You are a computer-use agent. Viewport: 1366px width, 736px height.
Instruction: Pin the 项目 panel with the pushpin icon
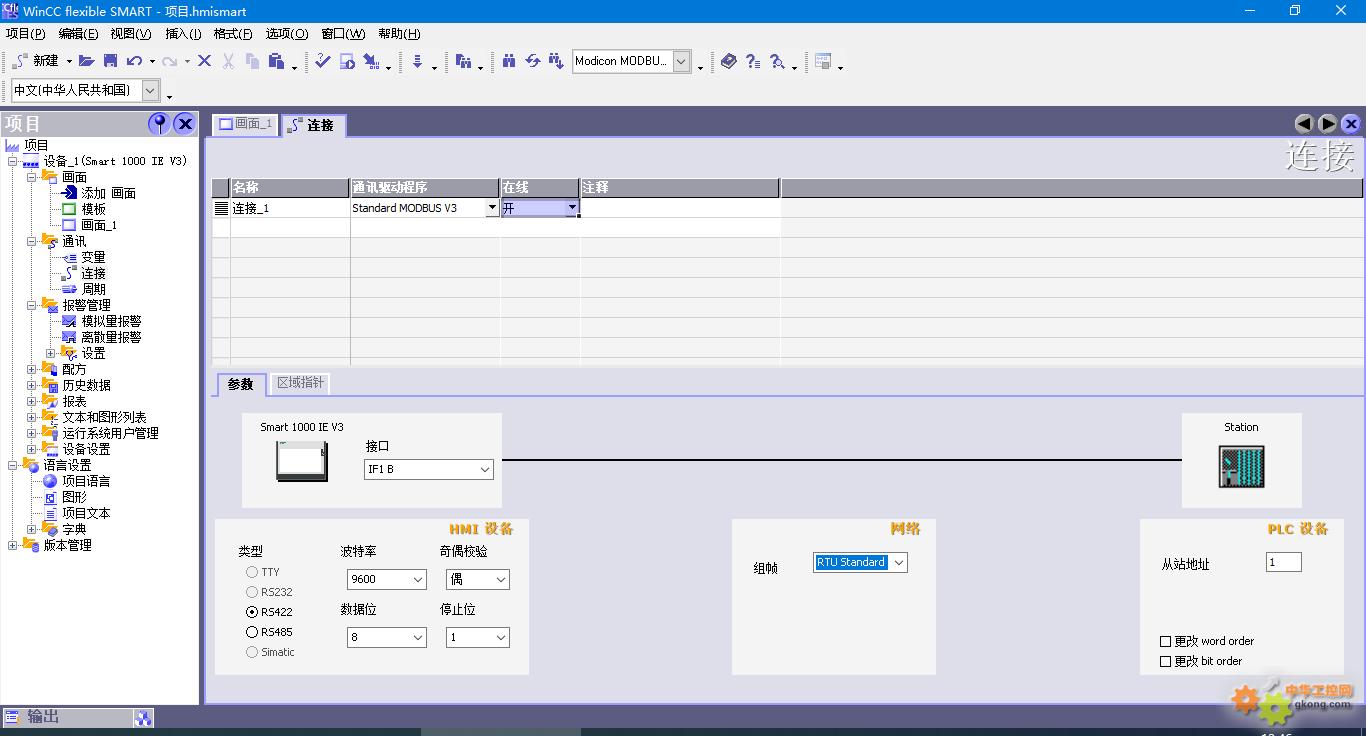click(158, 123)
